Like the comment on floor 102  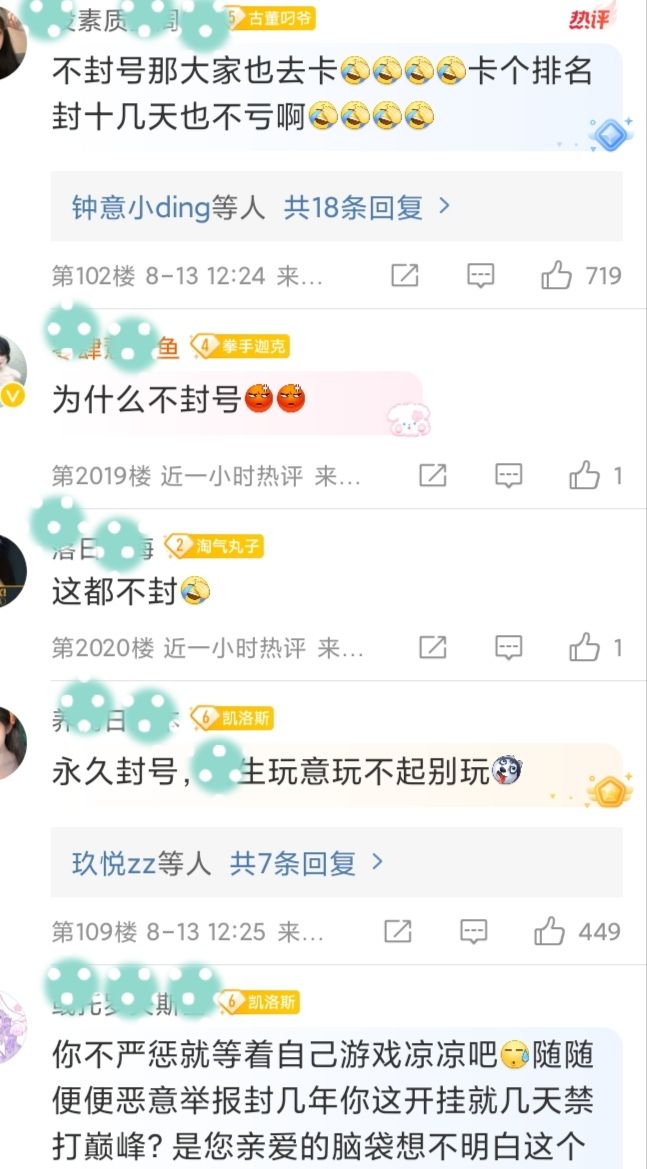557,276
